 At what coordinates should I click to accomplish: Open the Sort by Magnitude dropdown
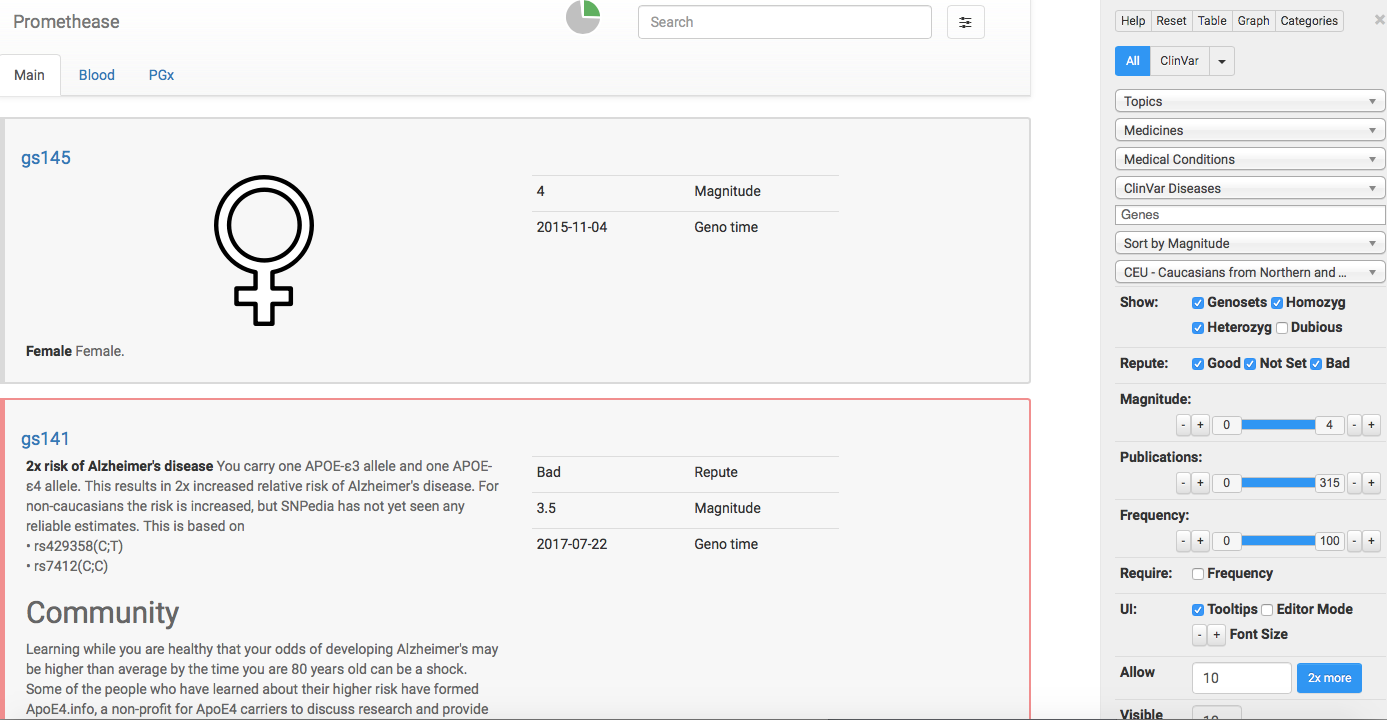[1250, 243]
